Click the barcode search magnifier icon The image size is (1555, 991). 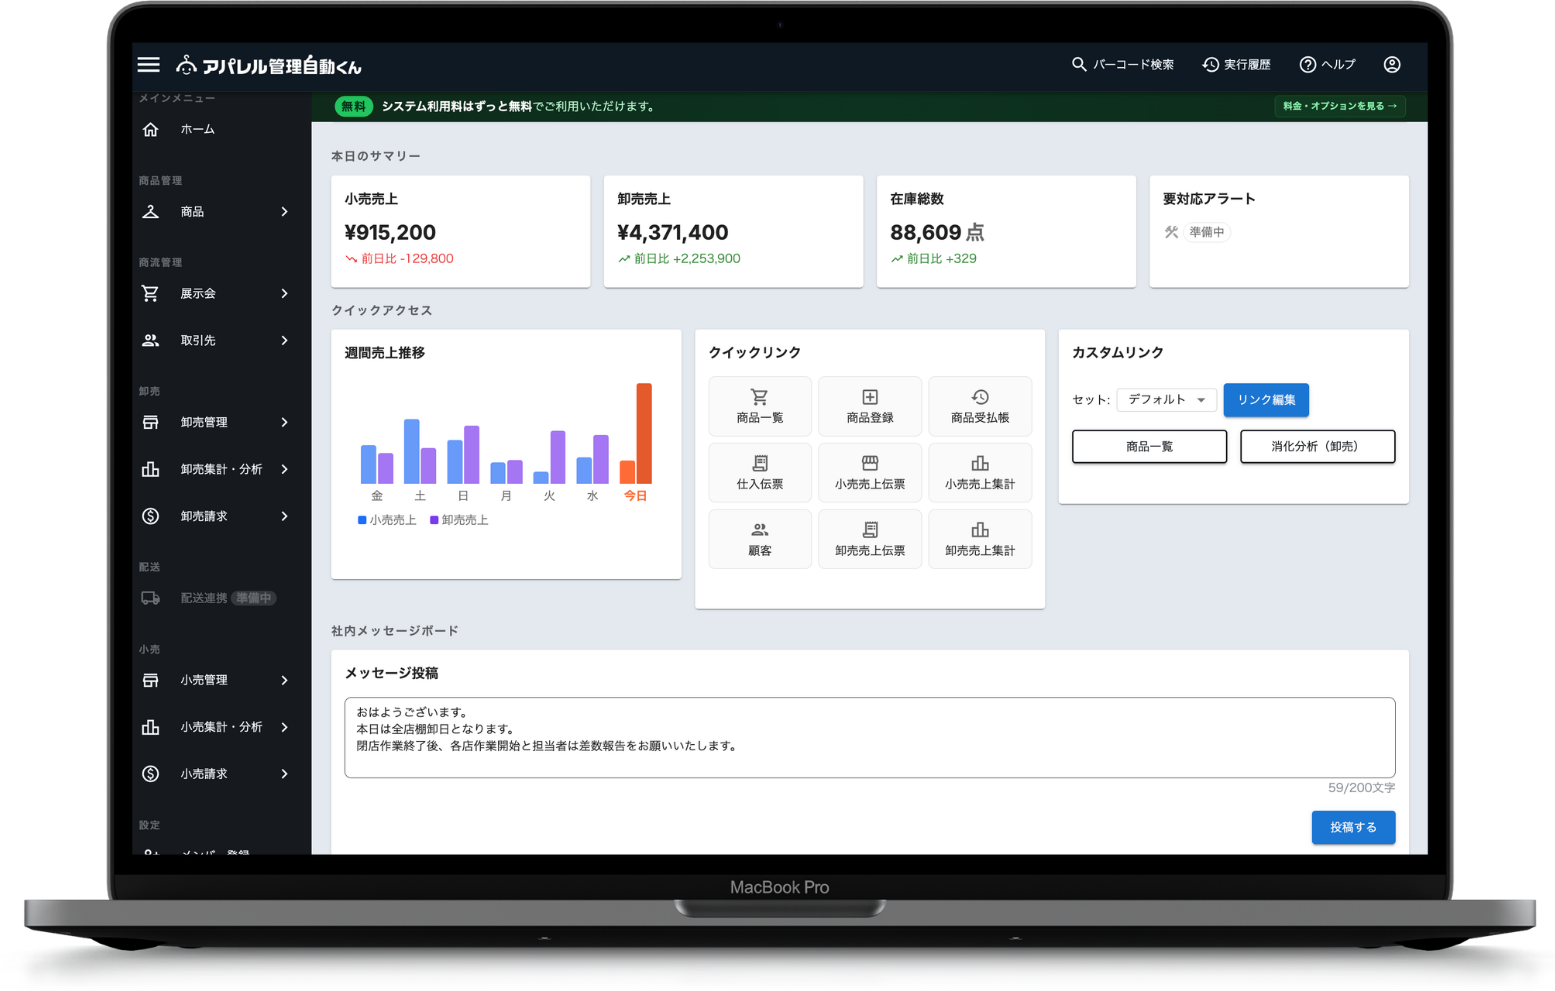pyautogui.click(x=1079, y=65)
